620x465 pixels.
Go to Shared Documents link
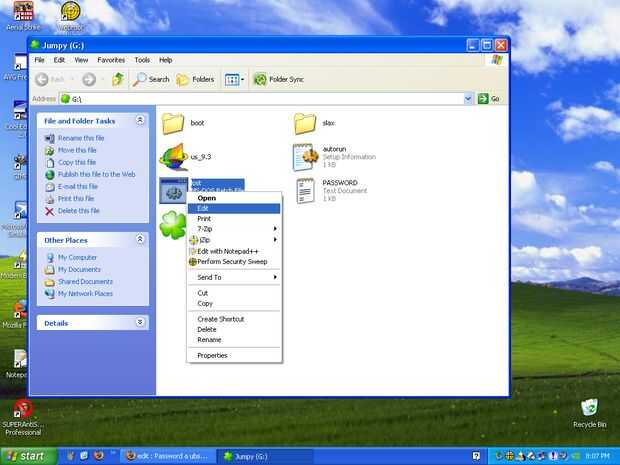tap(85, 282)
